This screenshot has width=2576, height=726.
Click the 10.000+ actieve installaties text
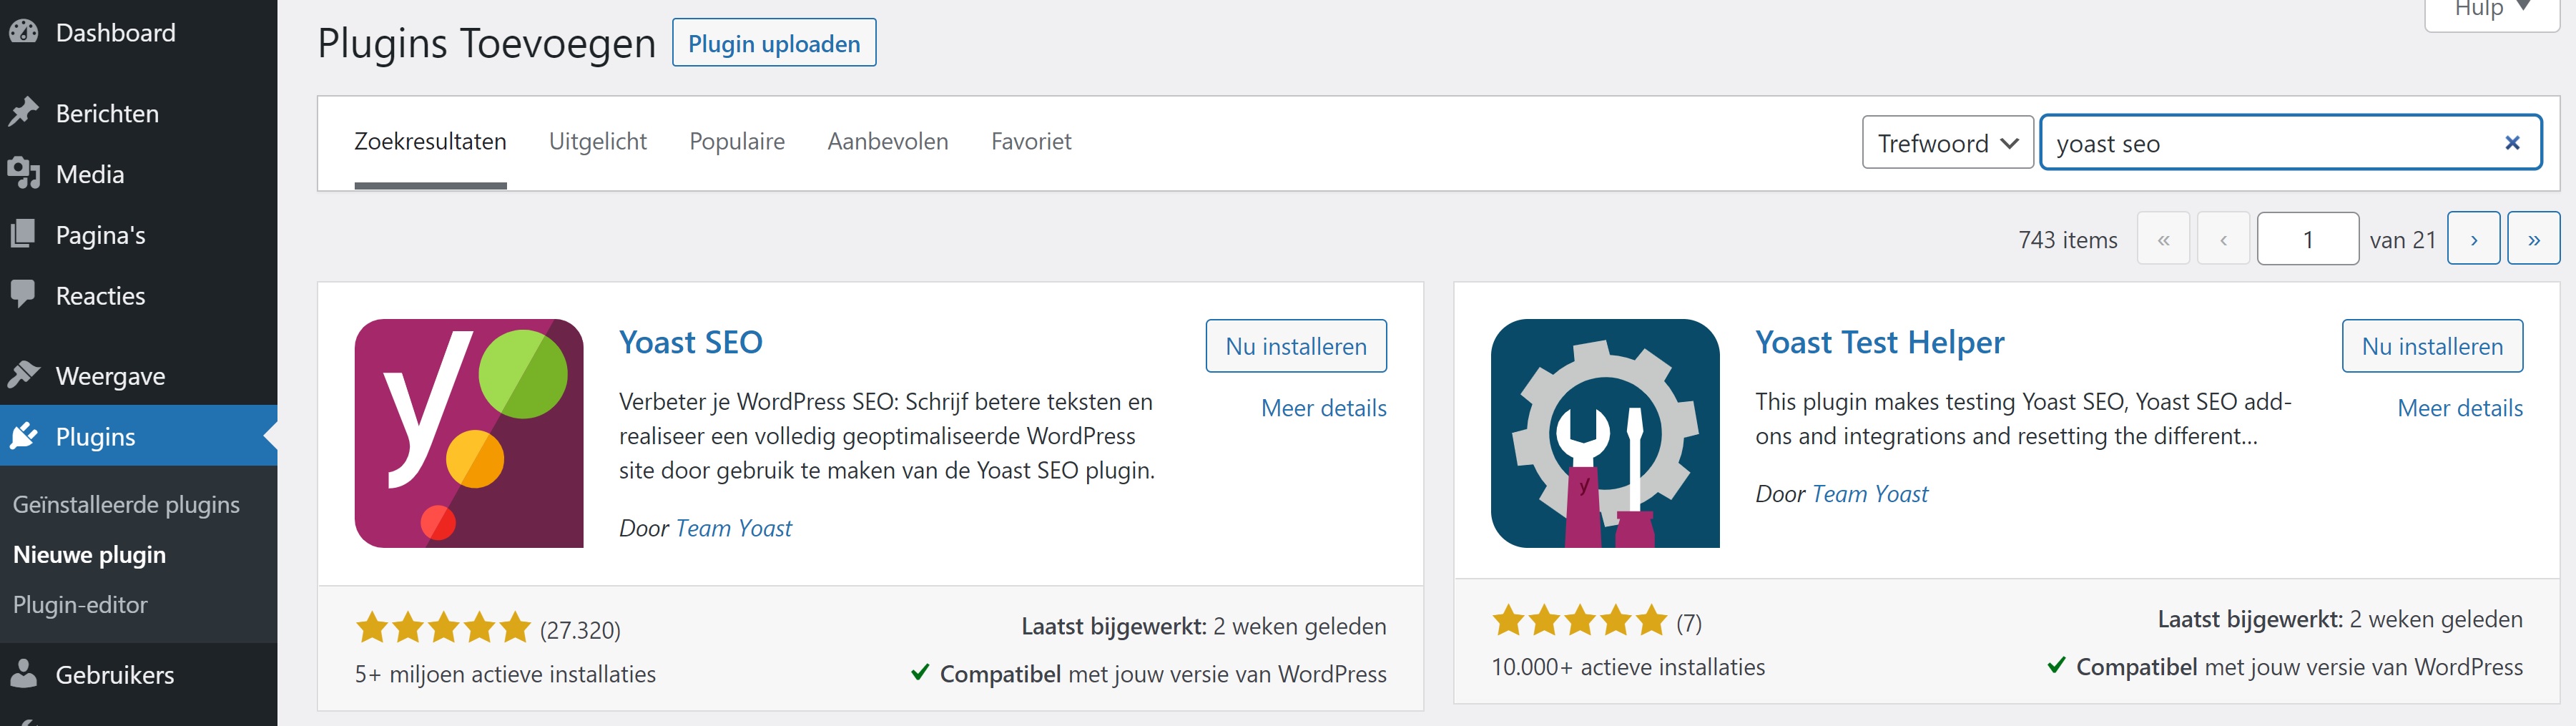click(1628, 667)
